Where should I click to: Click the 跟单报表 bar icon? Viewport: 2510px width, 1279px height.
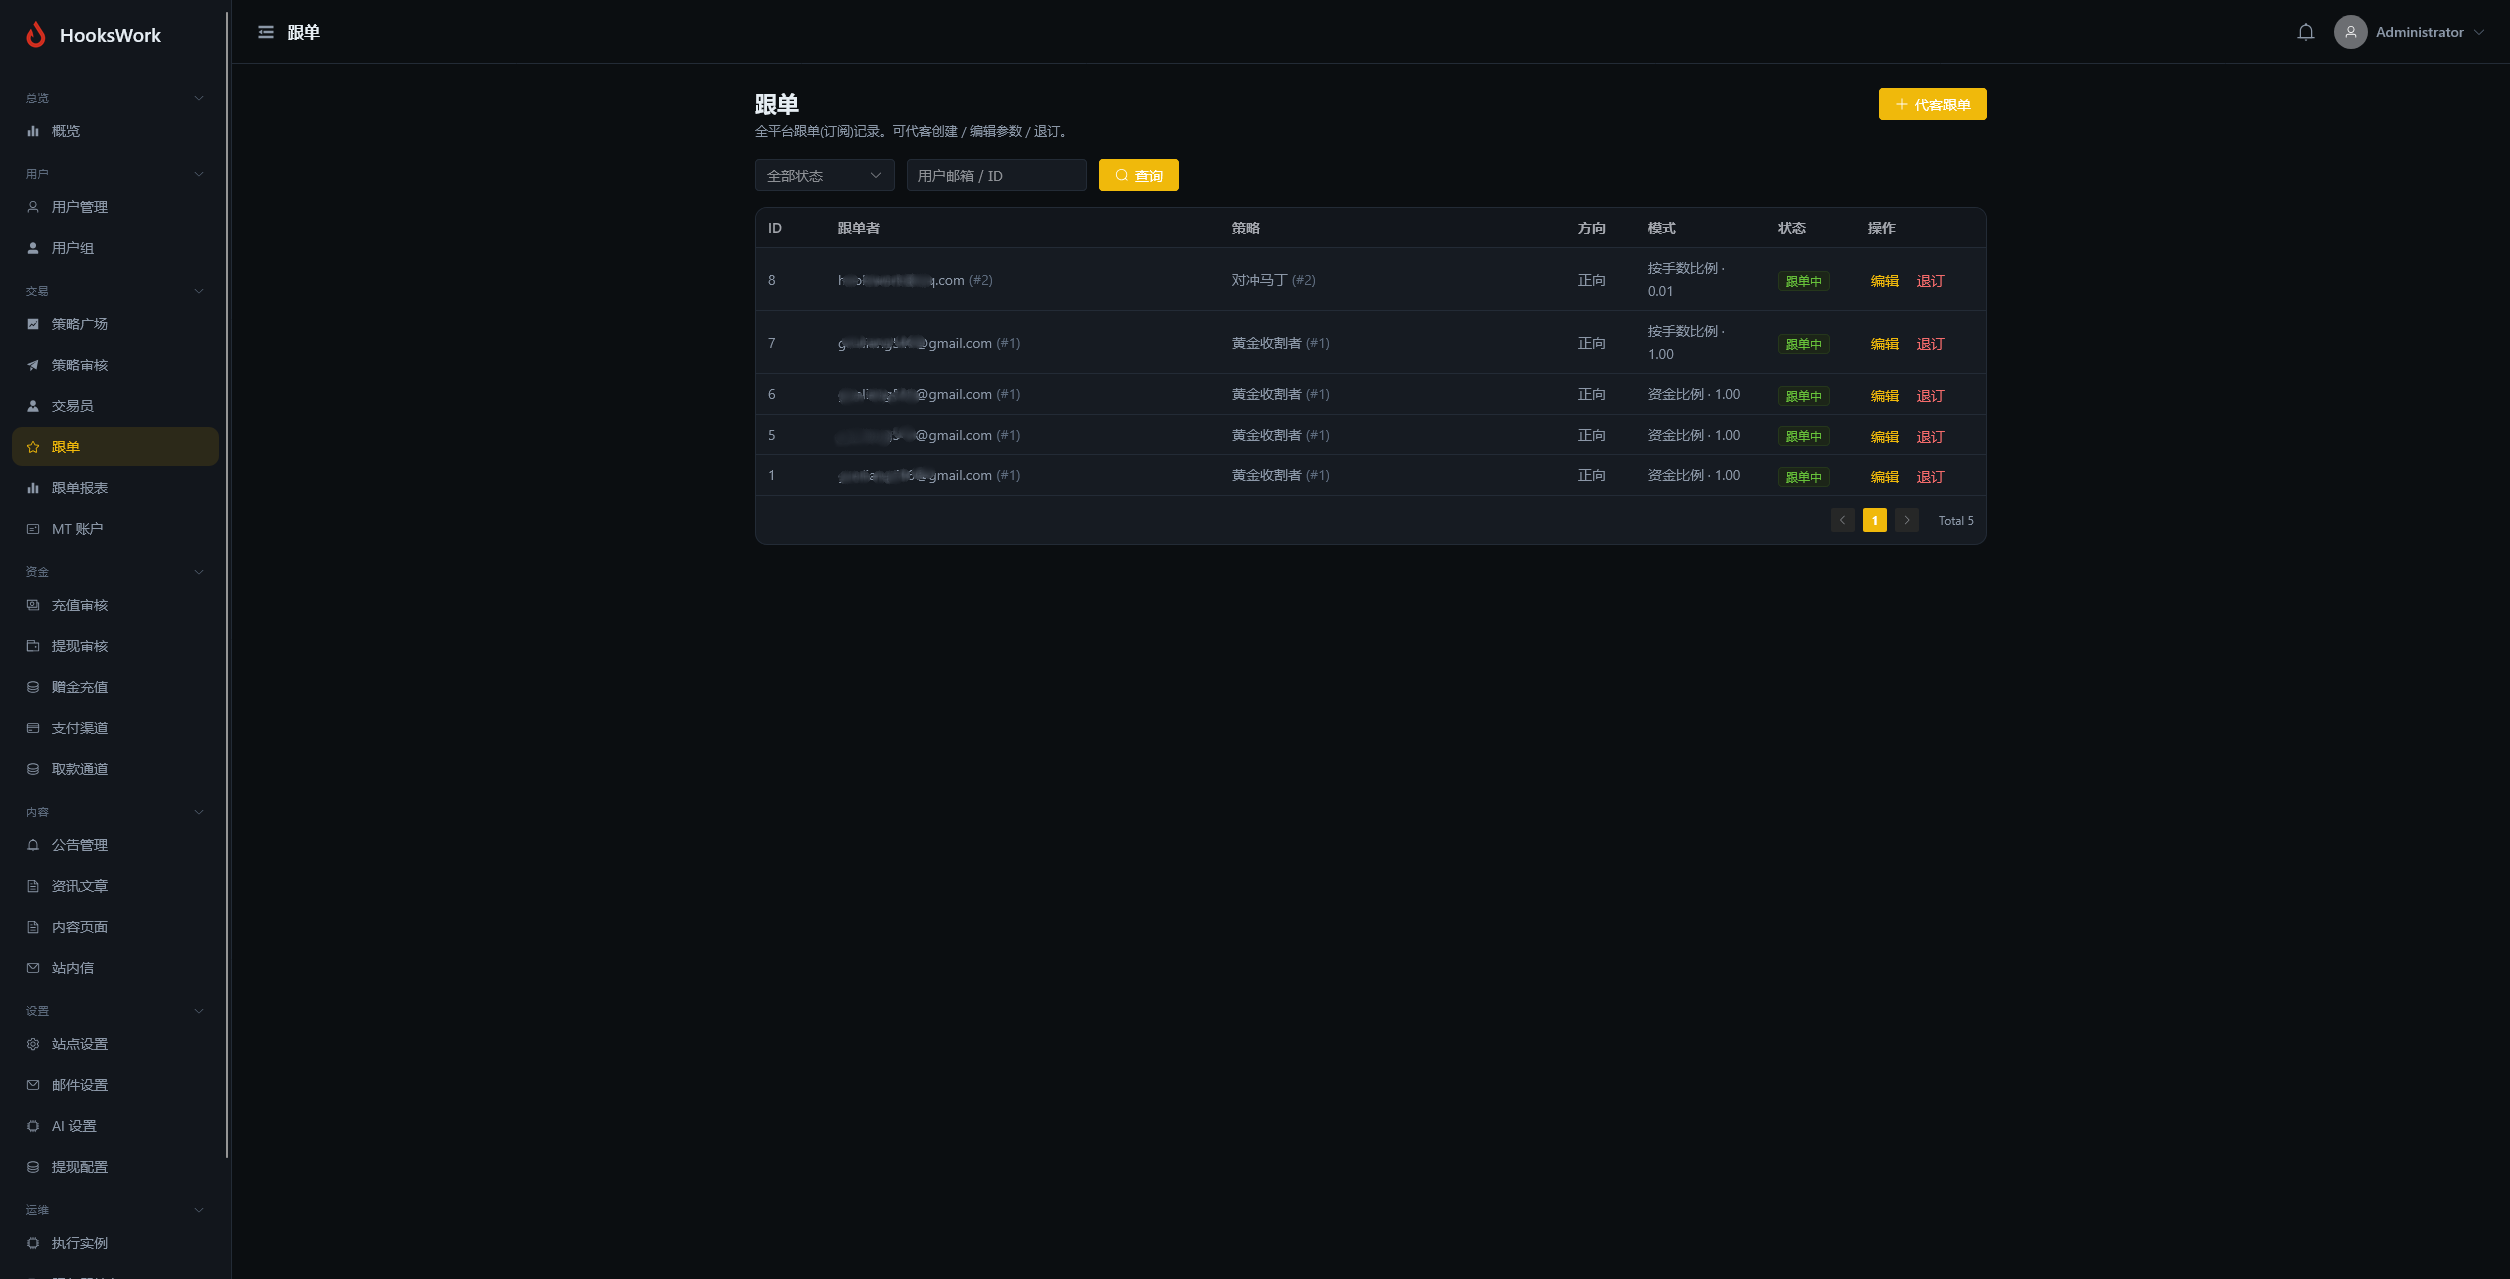click(x=33, y=488)
